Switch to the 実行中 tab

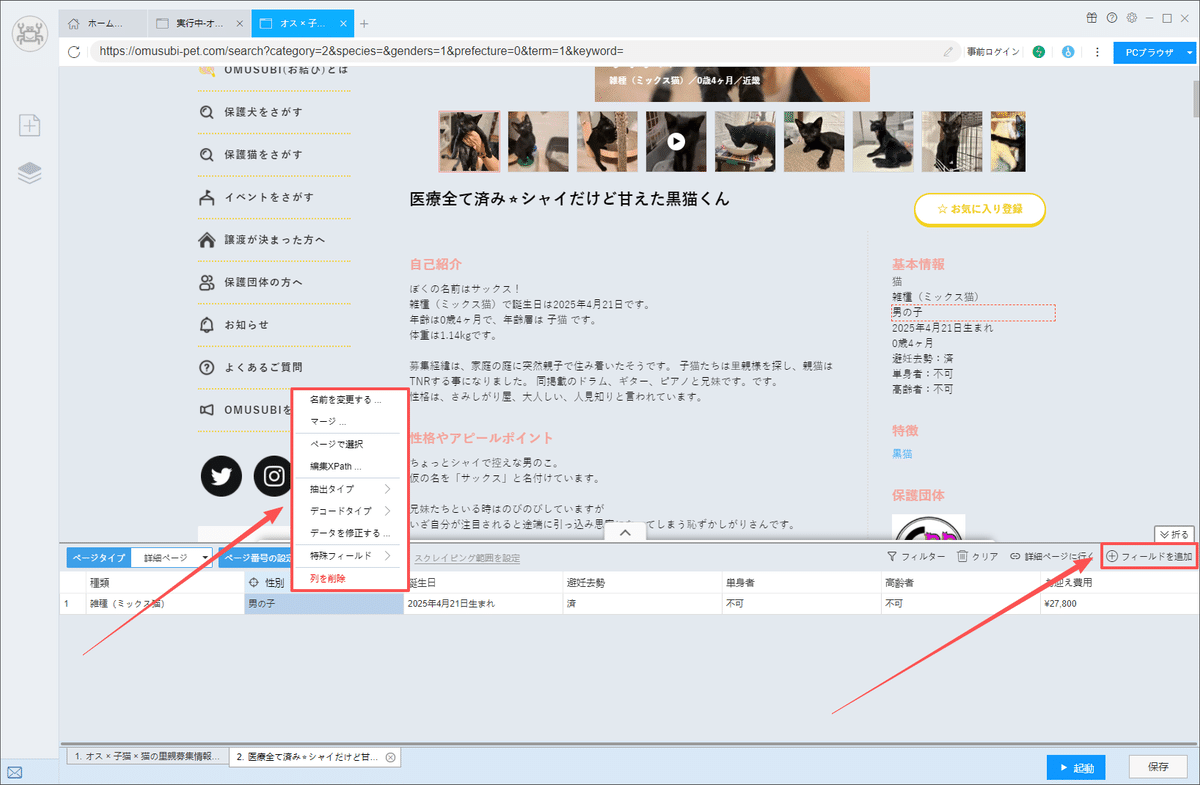coord(198,23)
